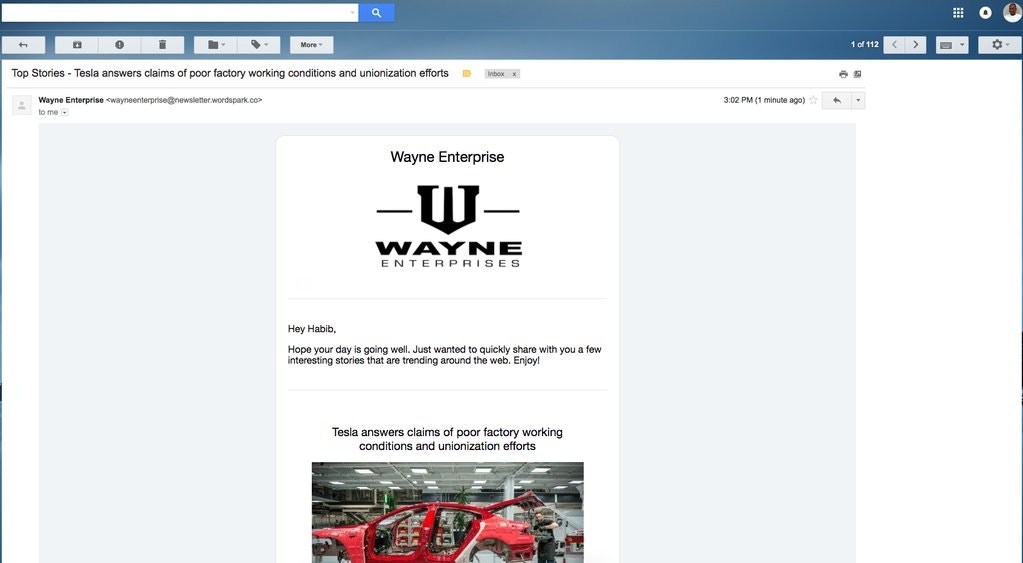The image size is (1023, 563).
Task: Click sender name Wayne Enterprise
Action: (70, 100)
